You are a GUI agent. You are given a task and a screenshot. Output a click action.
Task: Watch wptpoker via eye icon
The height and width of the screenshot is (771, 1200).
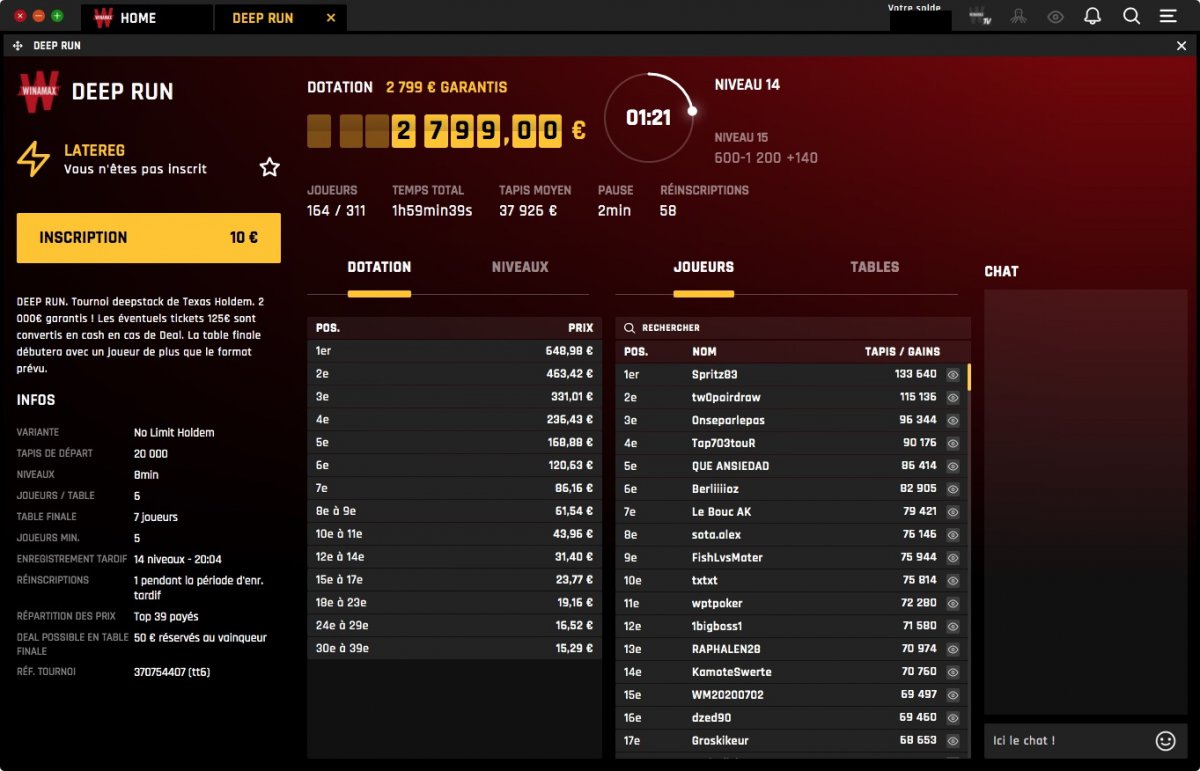[953, 603]
